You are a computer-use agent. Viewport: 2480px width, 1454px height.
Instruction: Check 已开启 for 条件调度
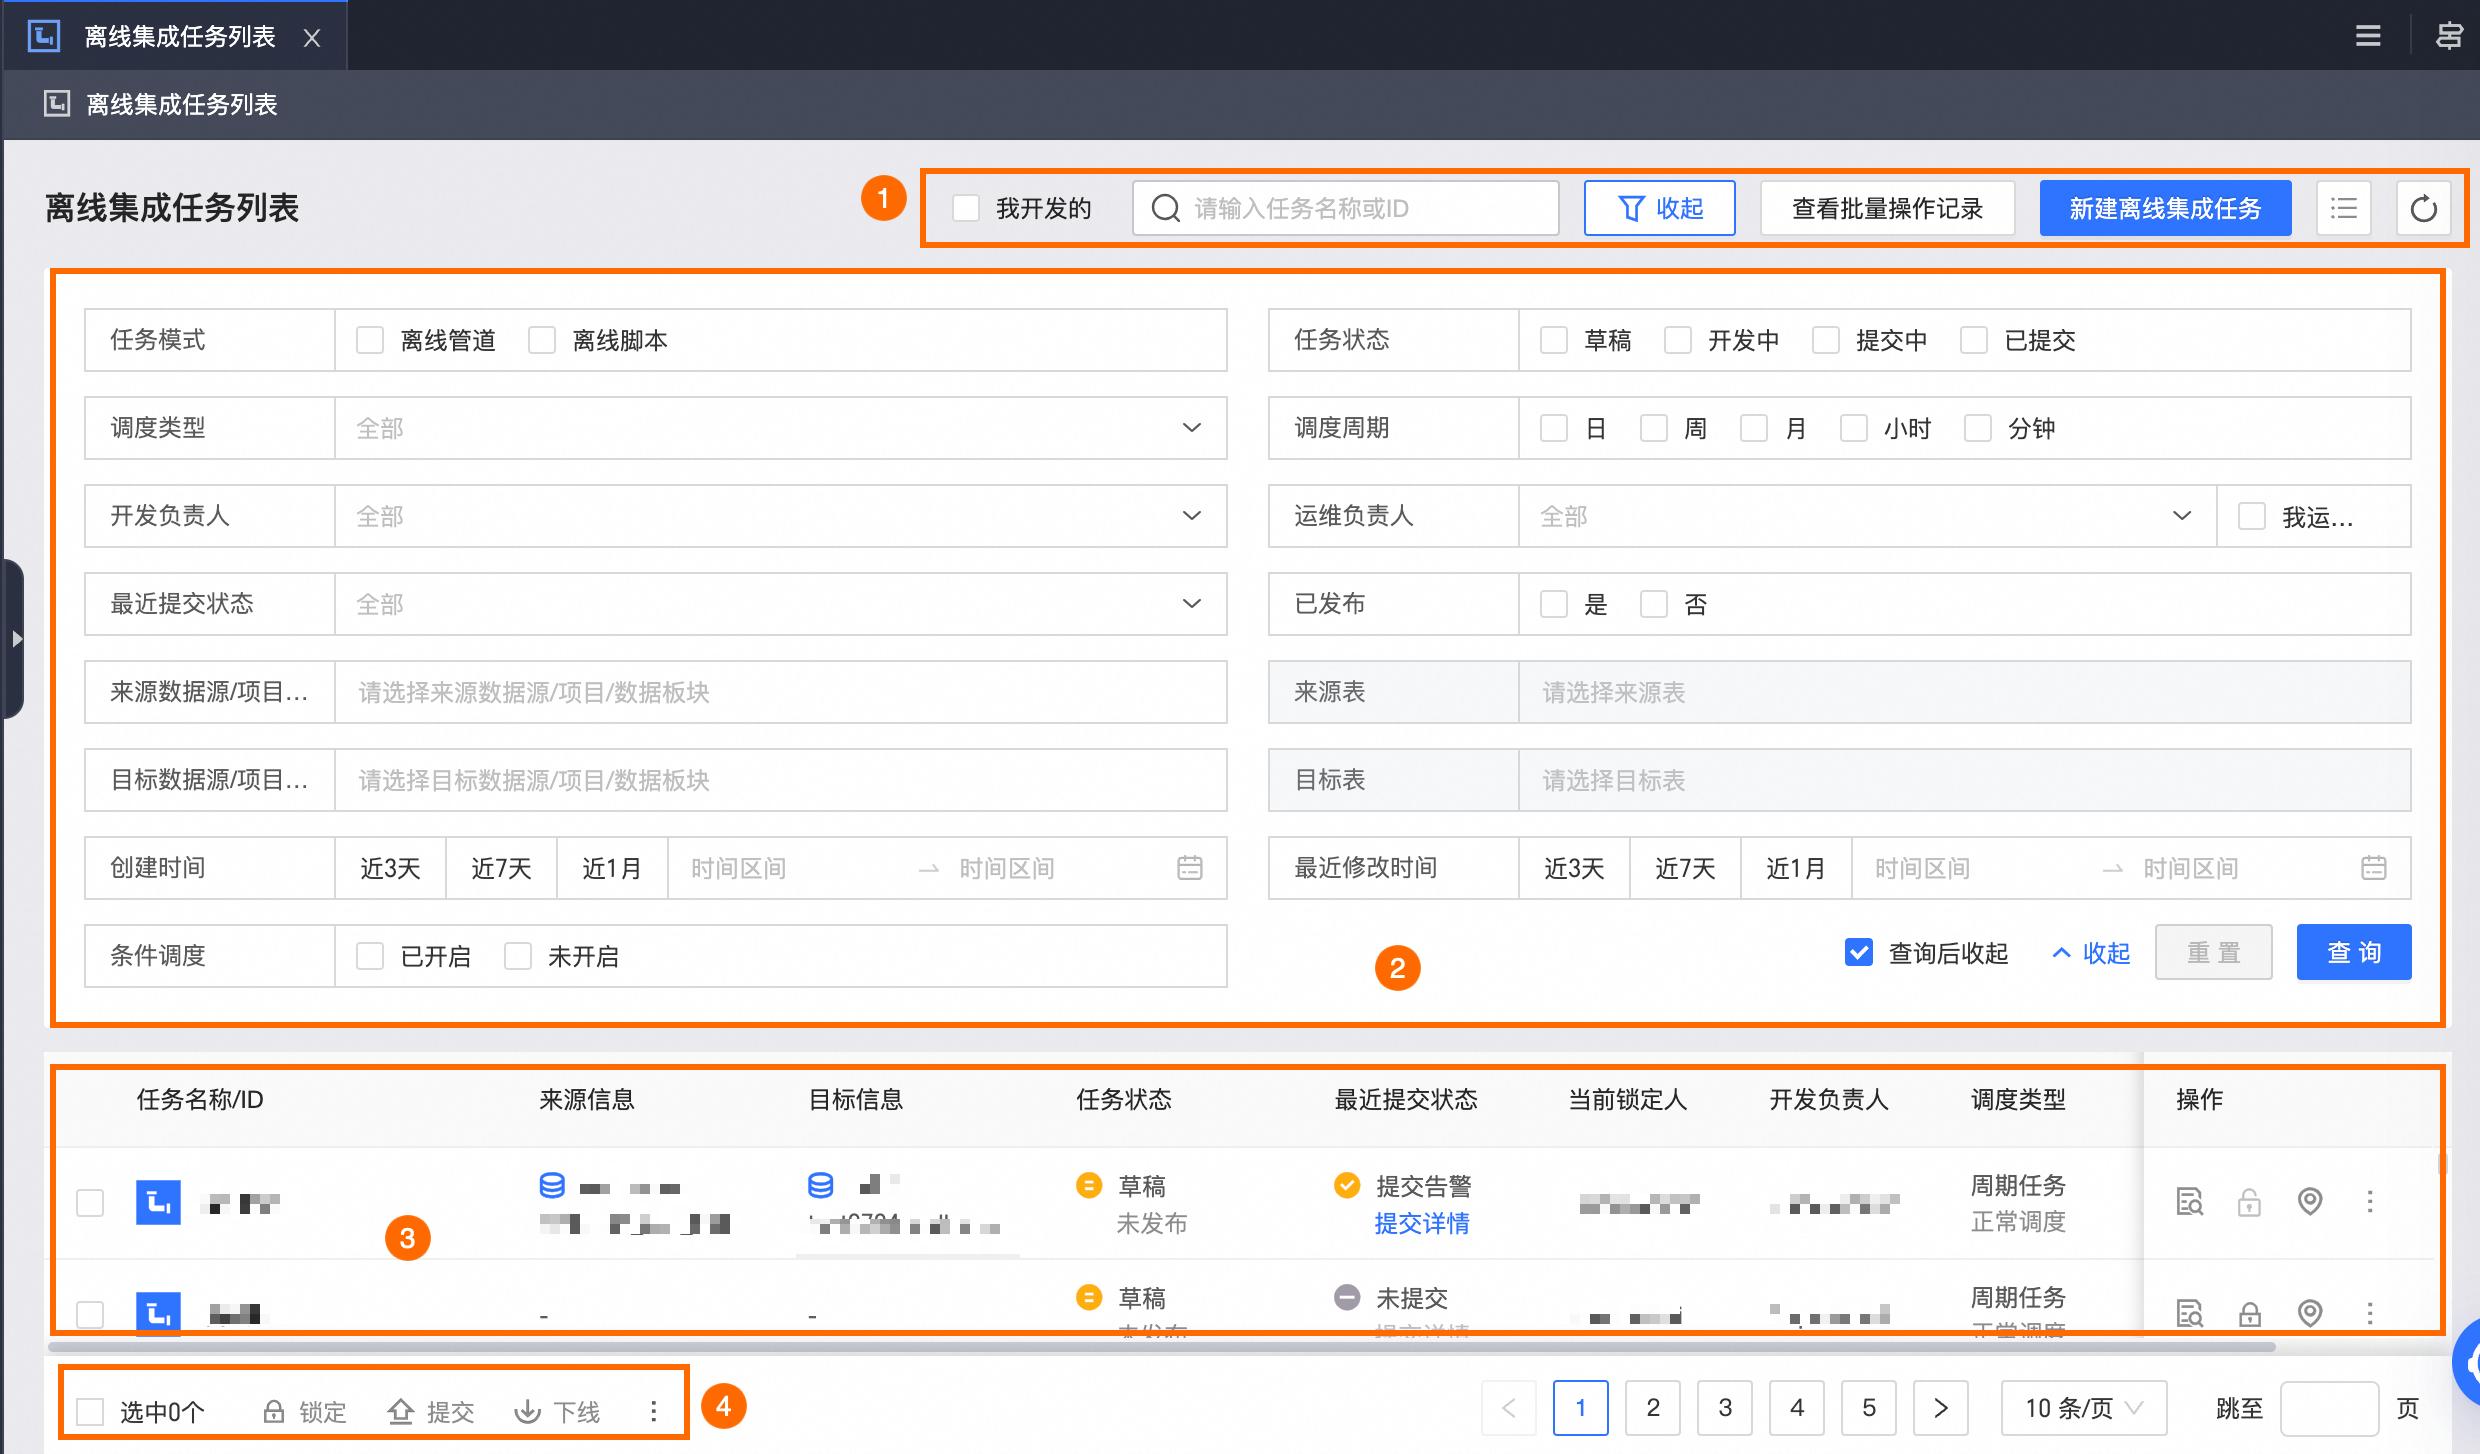click(370, 956)
